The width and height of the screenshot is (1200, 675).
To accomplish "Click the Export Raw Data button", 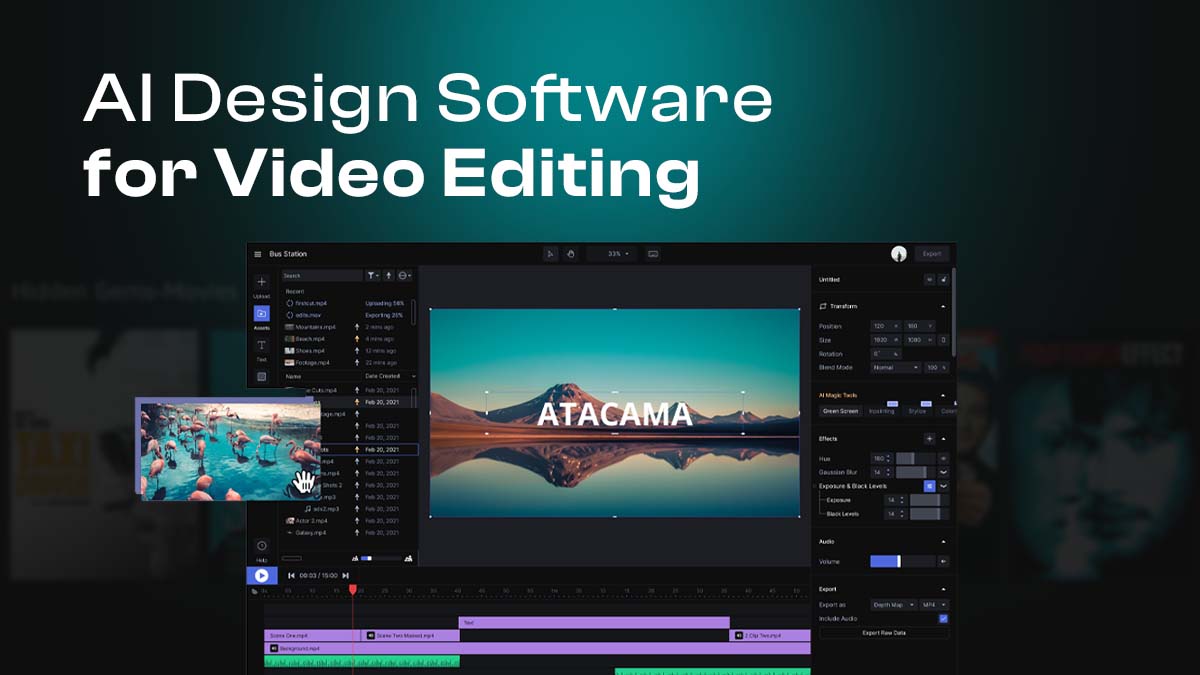I will click(x=884, y=632).
